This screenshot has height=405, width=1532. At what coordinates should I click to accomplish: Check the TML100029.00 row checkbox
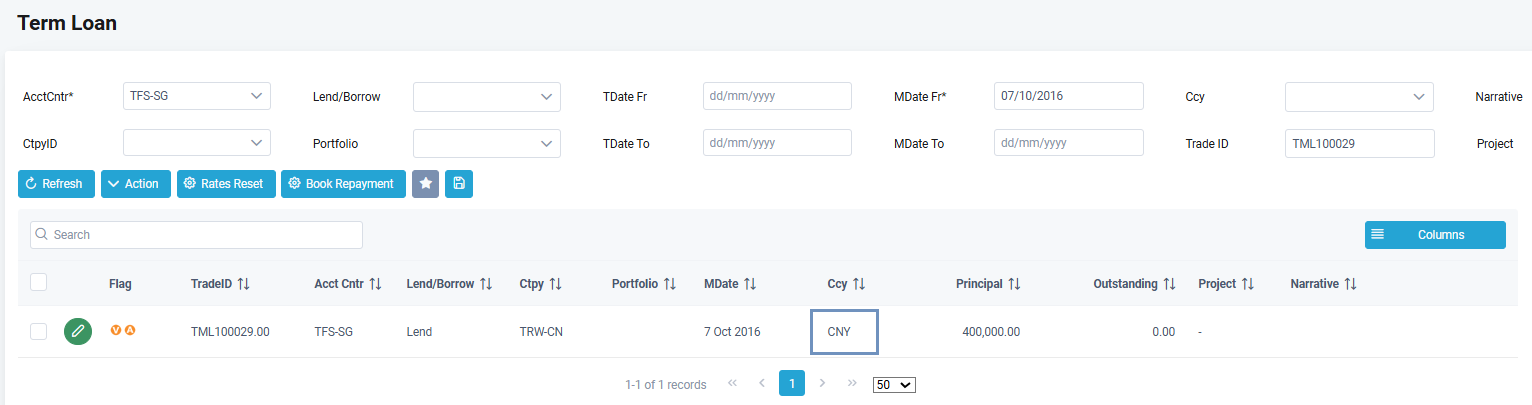click(x=39, y=332)
